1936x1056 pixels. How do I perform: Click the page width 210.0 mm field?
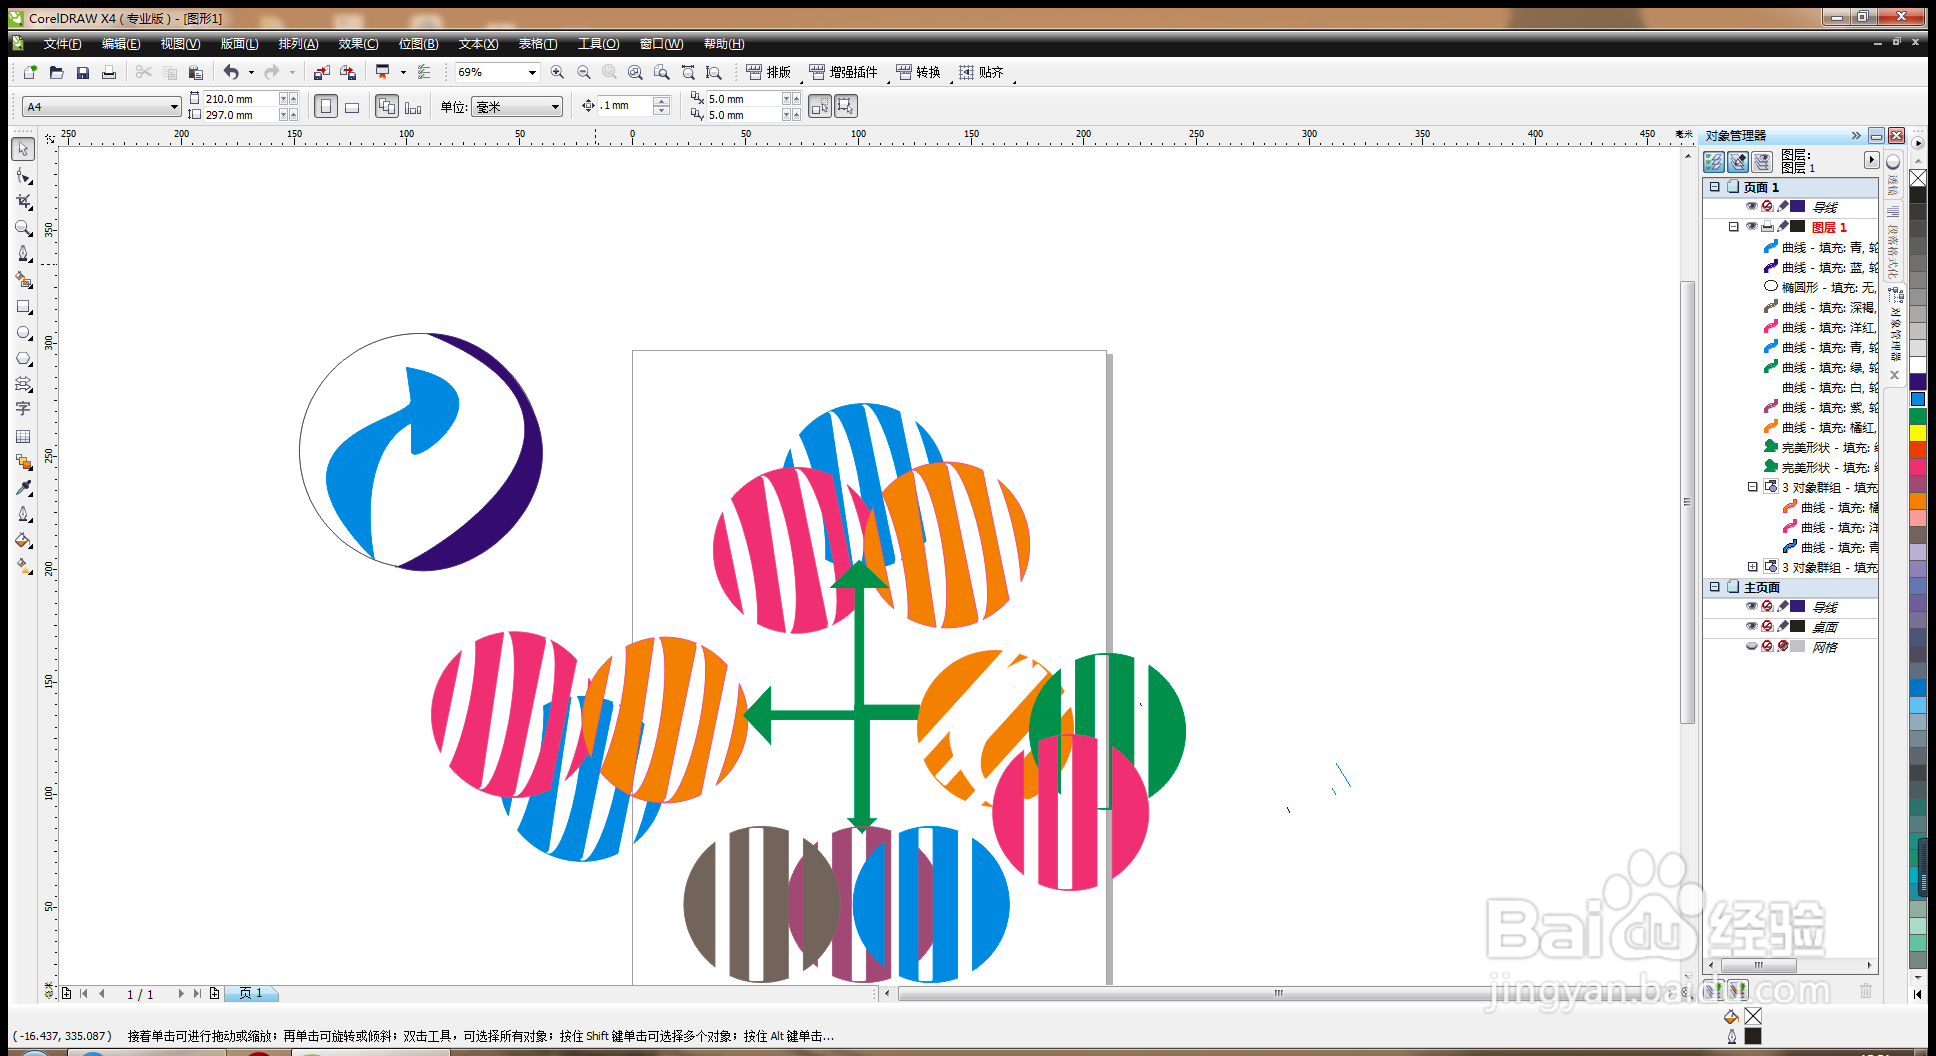point(240,99)
